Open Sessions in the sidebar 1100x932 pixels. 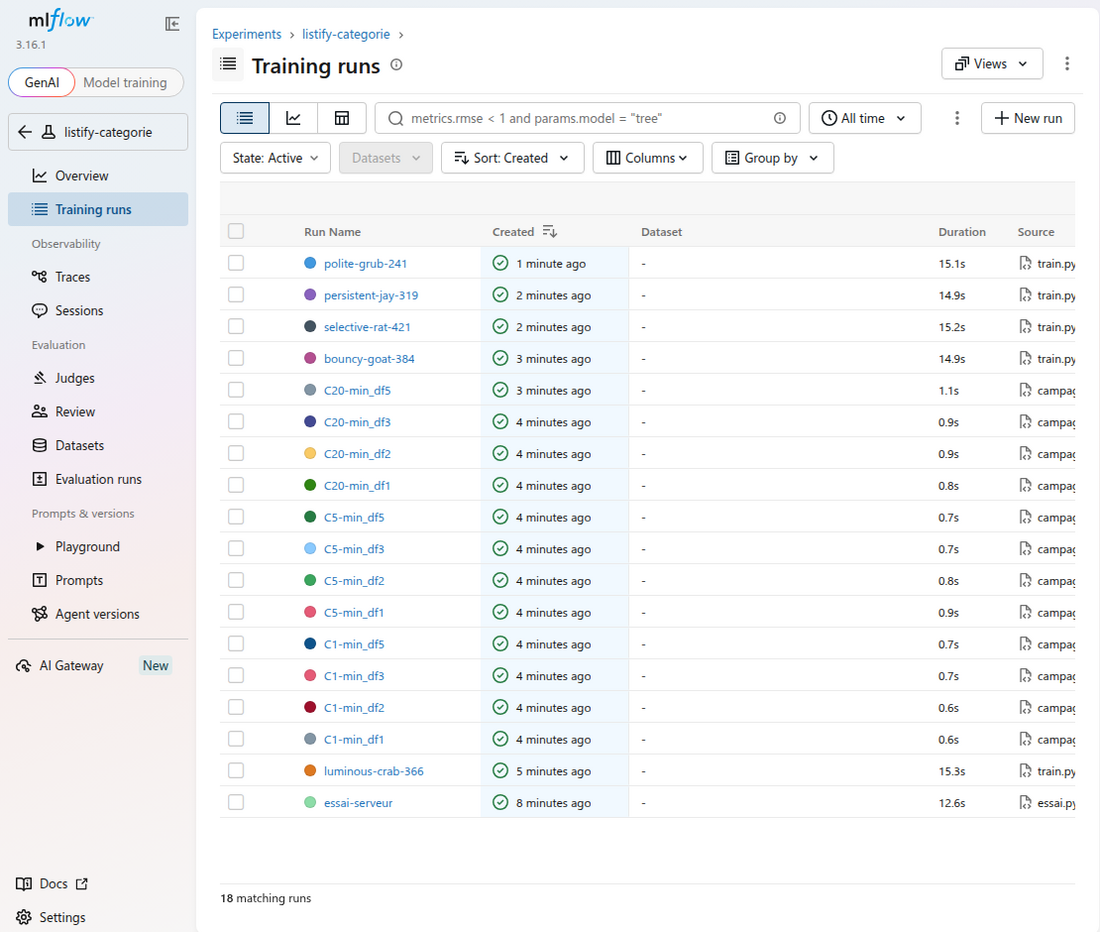(x=98, y=311)
